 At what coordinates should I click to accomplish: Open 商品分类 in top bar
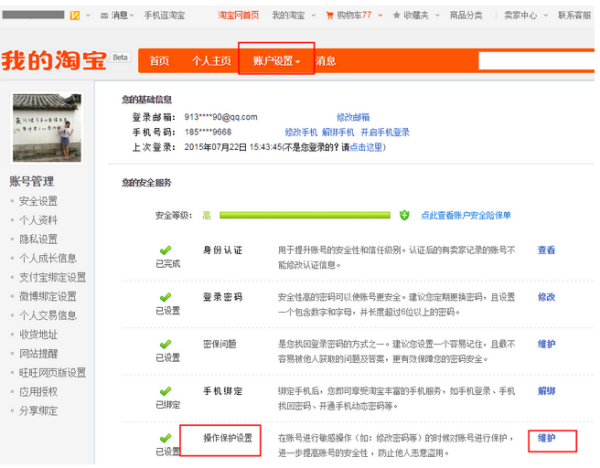coord(466,15)
